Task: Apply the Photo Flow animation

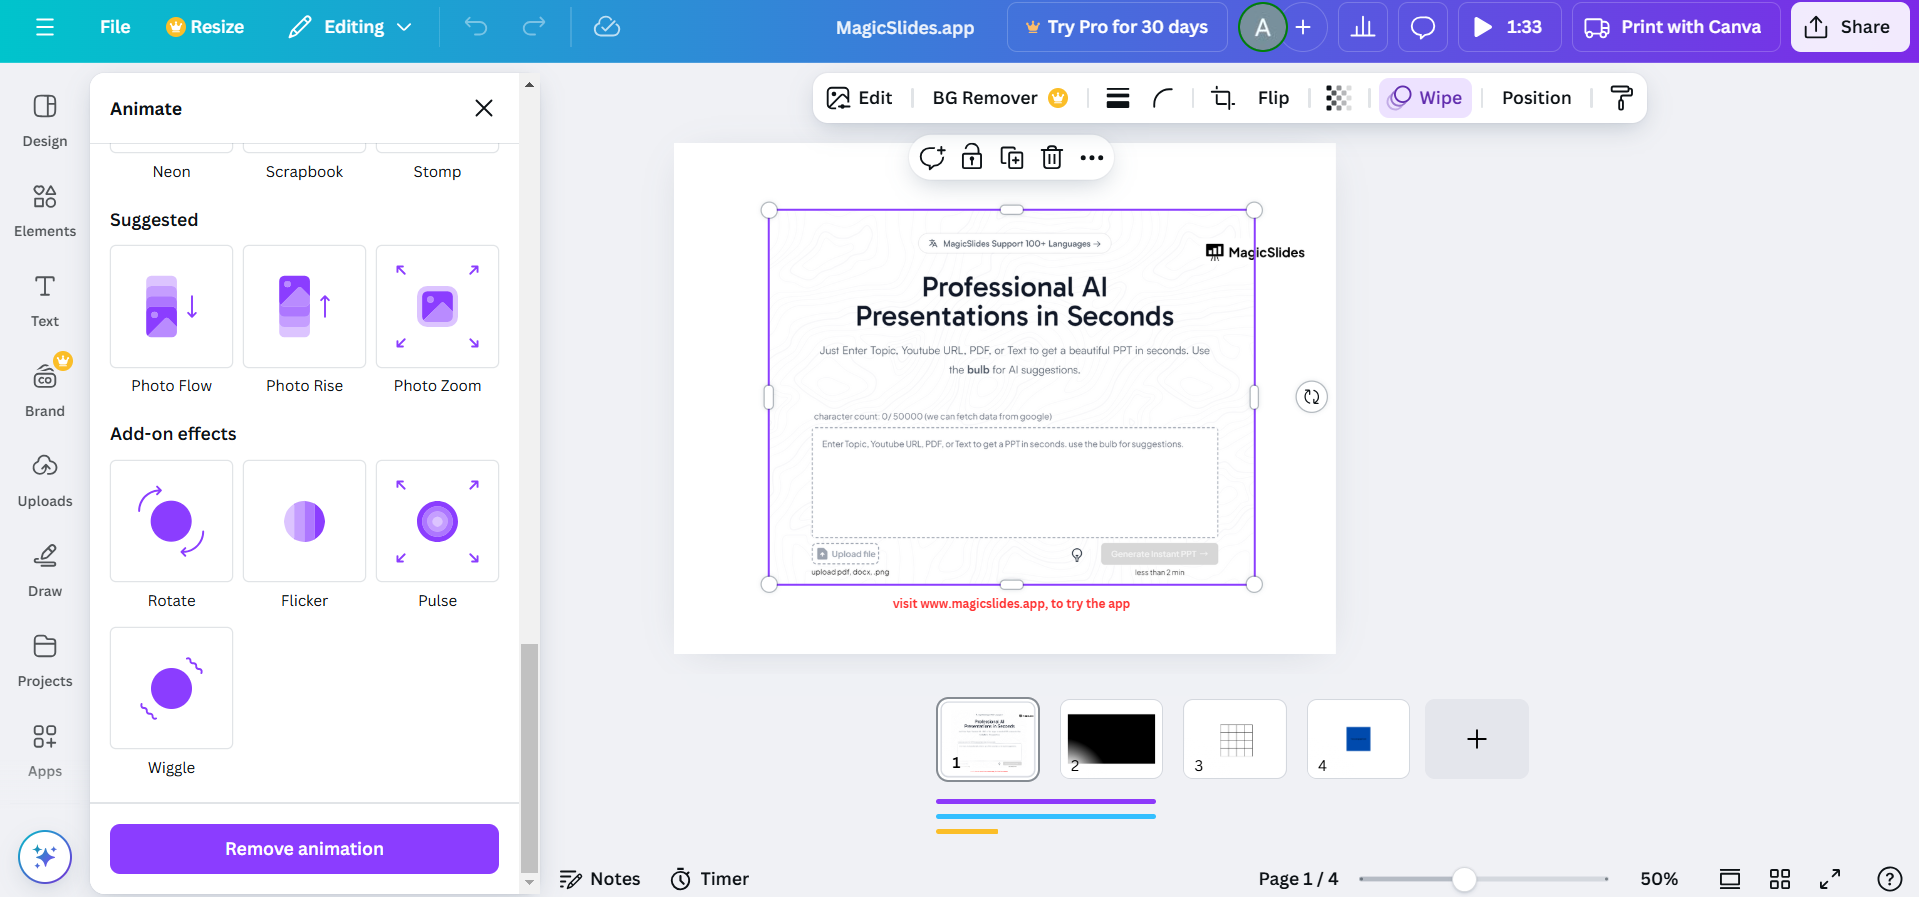Action: click(171, 306)
